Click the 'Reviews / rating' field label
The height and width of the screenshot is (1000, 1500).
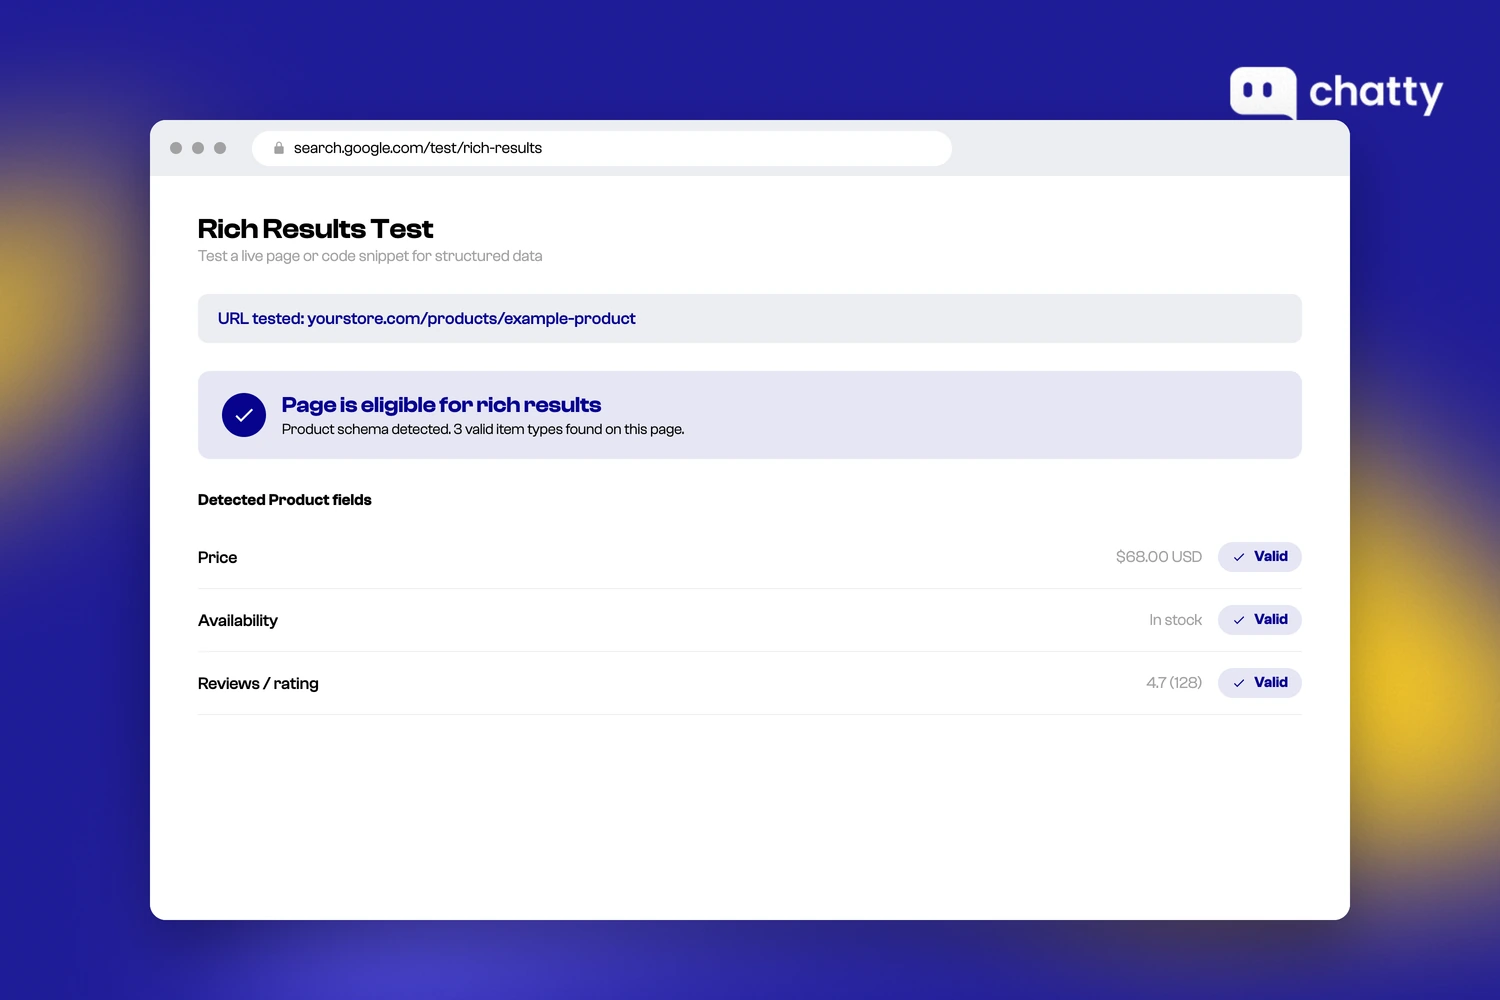[258, 683]
